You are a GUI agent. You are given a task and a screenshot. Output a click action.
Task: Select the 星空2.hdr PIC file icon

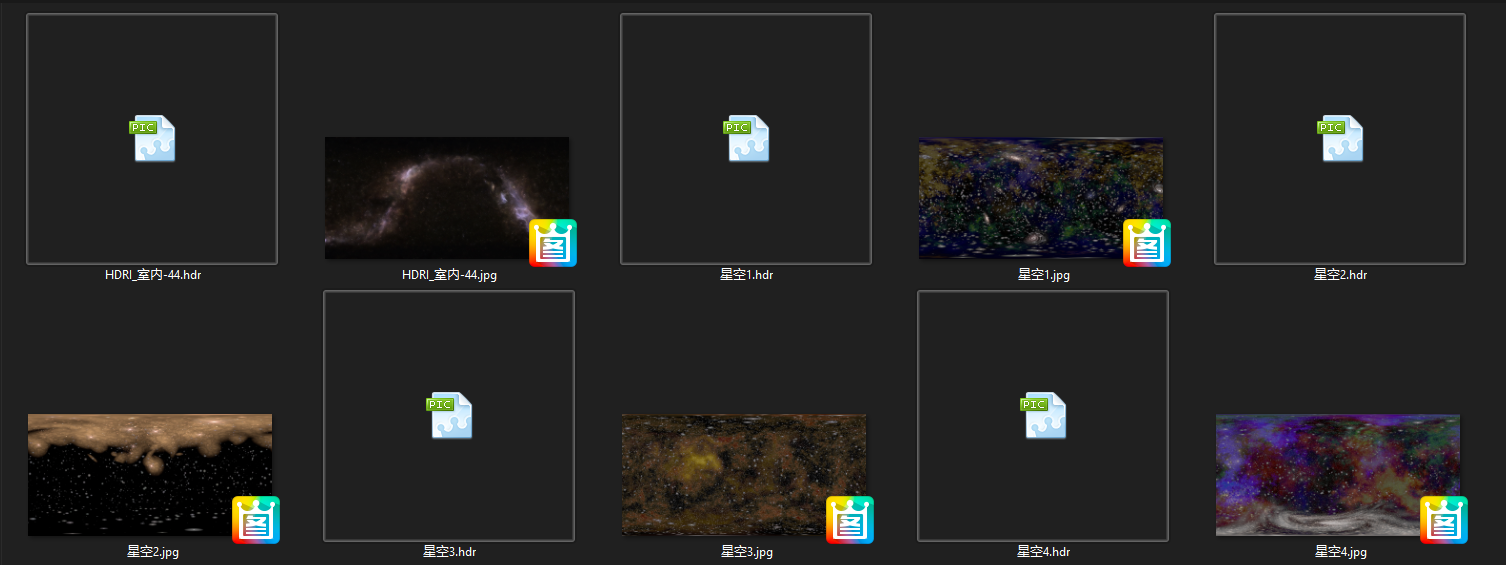[x=1340, y=138]
